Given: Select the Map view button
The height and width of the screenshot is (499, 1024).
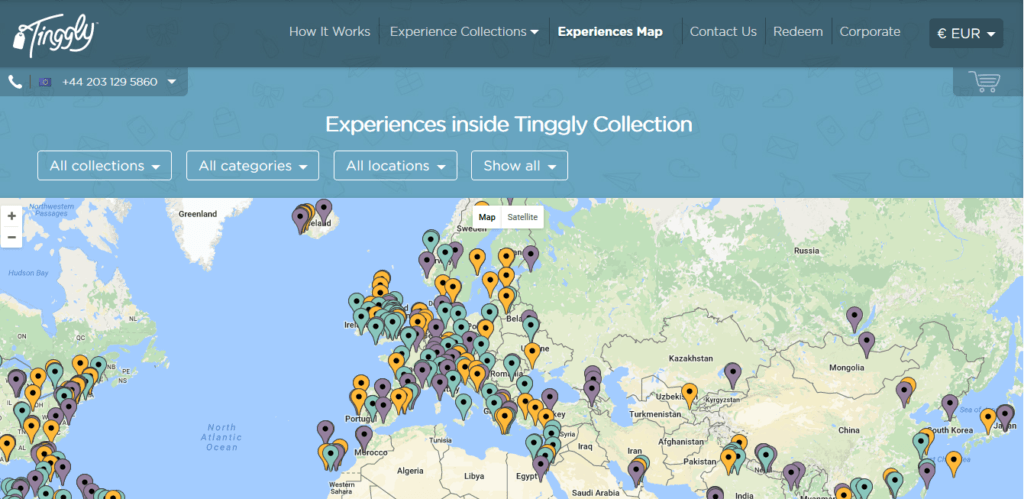Looking at the screenshot, I should click(x=487, y=217).
